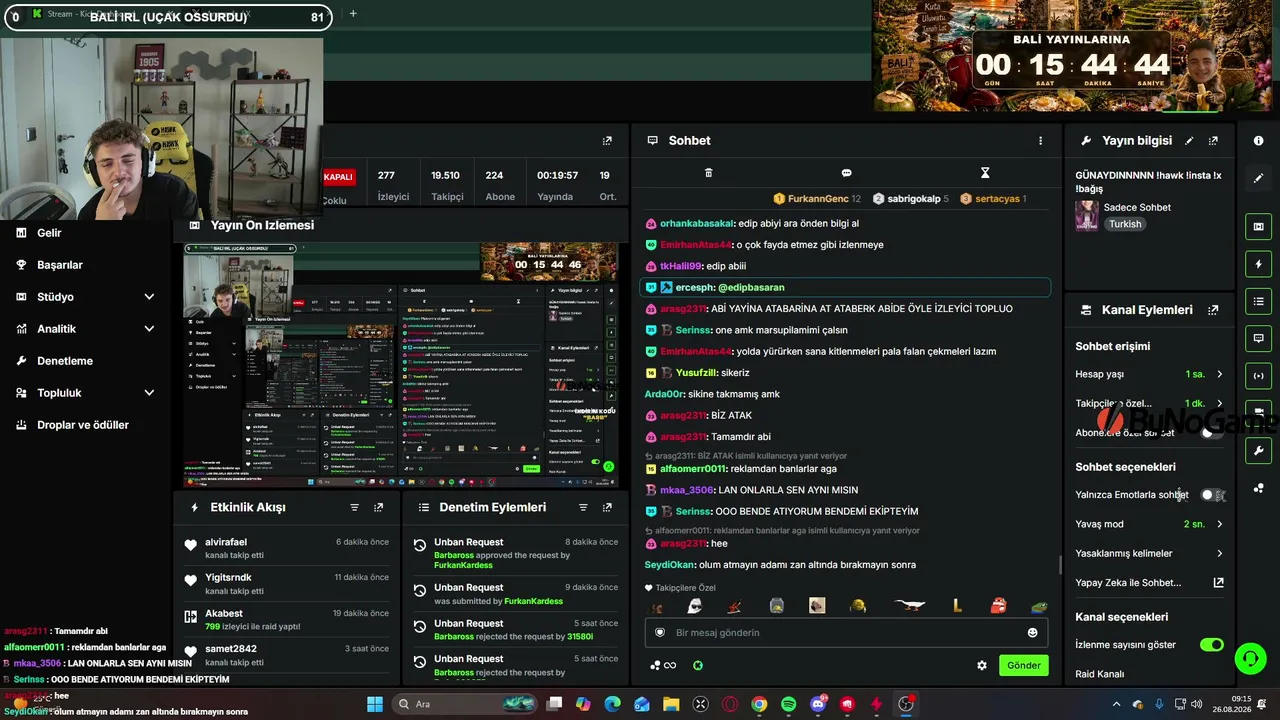Viewport: 1280px width, 720px height.
Task: Toggle the chat panel icon in the right rail
Action: click(1258, 338)
